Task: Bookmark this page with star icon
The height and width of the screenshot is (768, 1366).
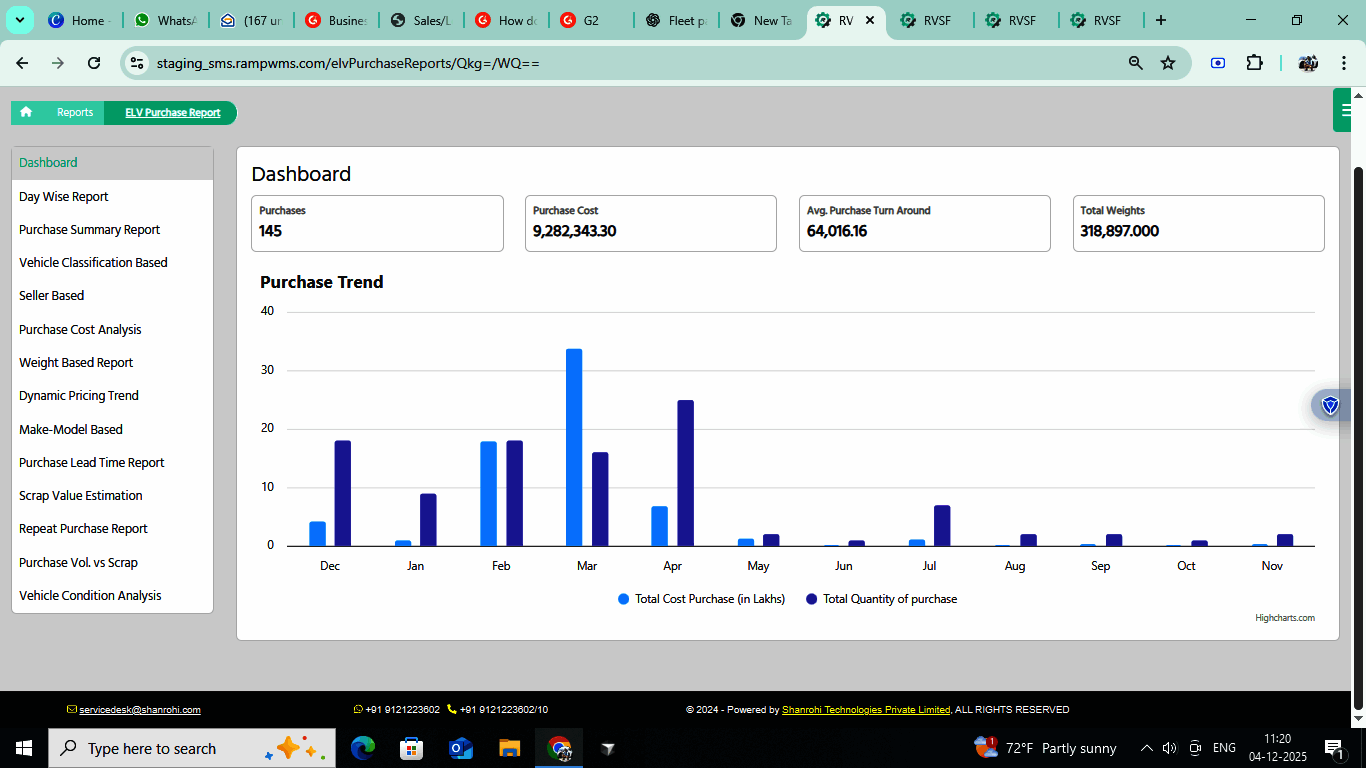Action: tap(1168, 63)
